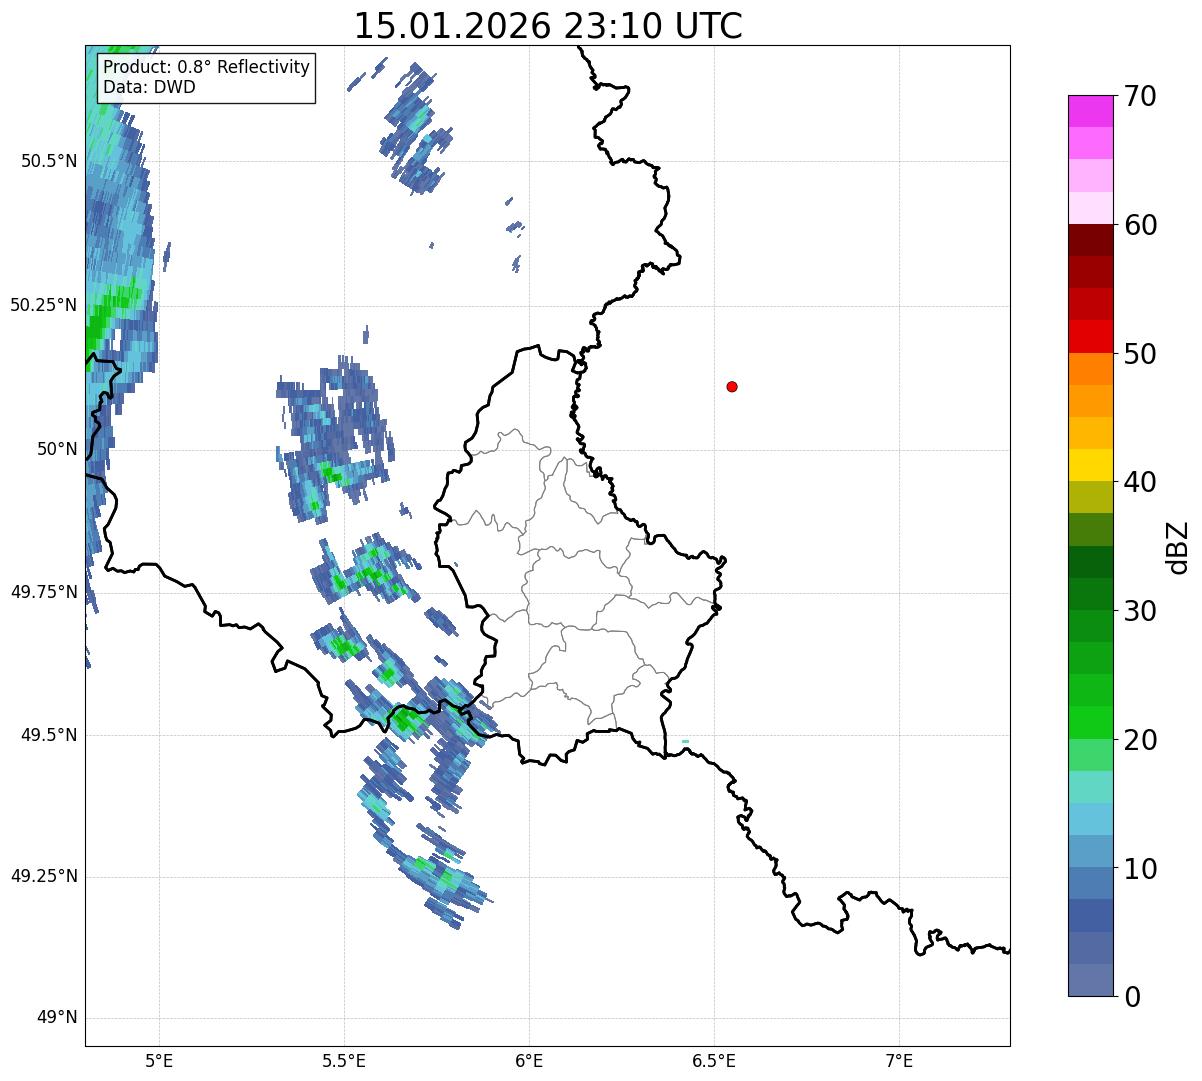Click the 6°E longitude label
Viewport: 1202px width, 1081px height.
[529, 1060]
